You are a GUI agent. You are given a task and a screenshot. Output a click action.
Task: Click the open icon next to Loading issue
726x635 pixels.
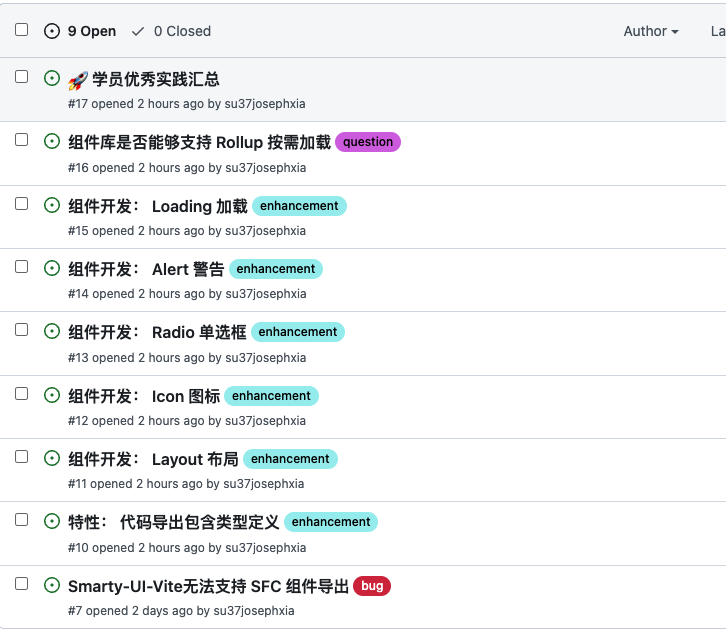tap(52, 205)
